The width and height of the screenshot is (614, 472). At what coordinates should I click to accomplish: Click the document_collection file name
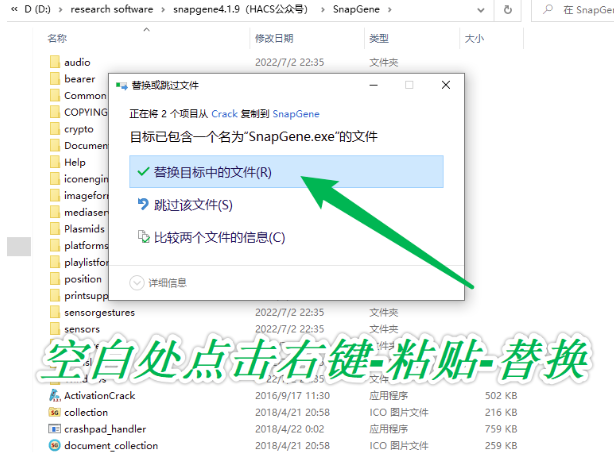111,445
